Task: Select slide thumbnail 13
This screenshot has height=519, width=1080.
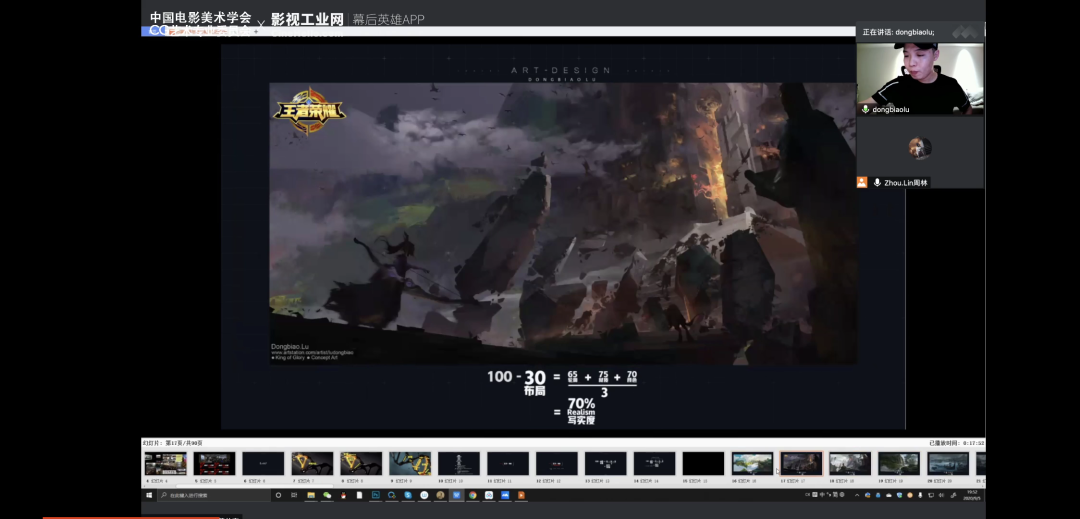Action: (x=605, y=464)
